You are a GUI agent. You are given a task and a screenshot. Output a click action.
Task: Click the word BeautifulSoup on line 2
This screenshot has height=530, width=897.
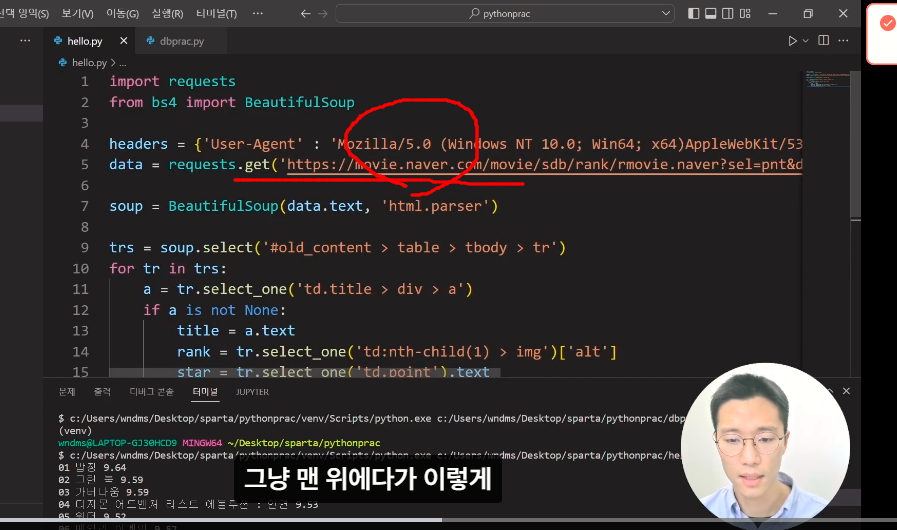click(299, 102)
